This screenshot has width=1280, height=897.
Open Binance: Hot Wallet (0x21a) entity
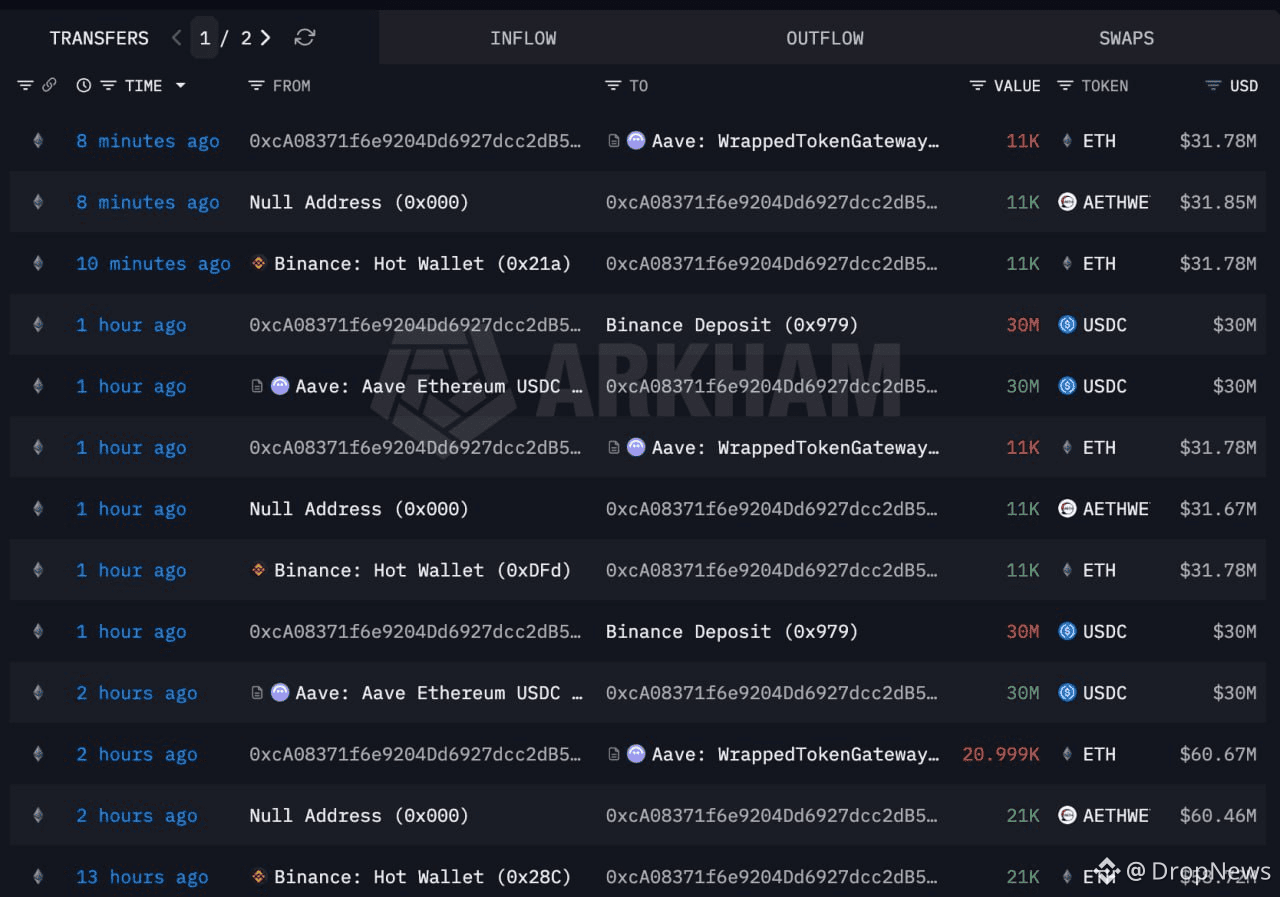pos(423,264)
